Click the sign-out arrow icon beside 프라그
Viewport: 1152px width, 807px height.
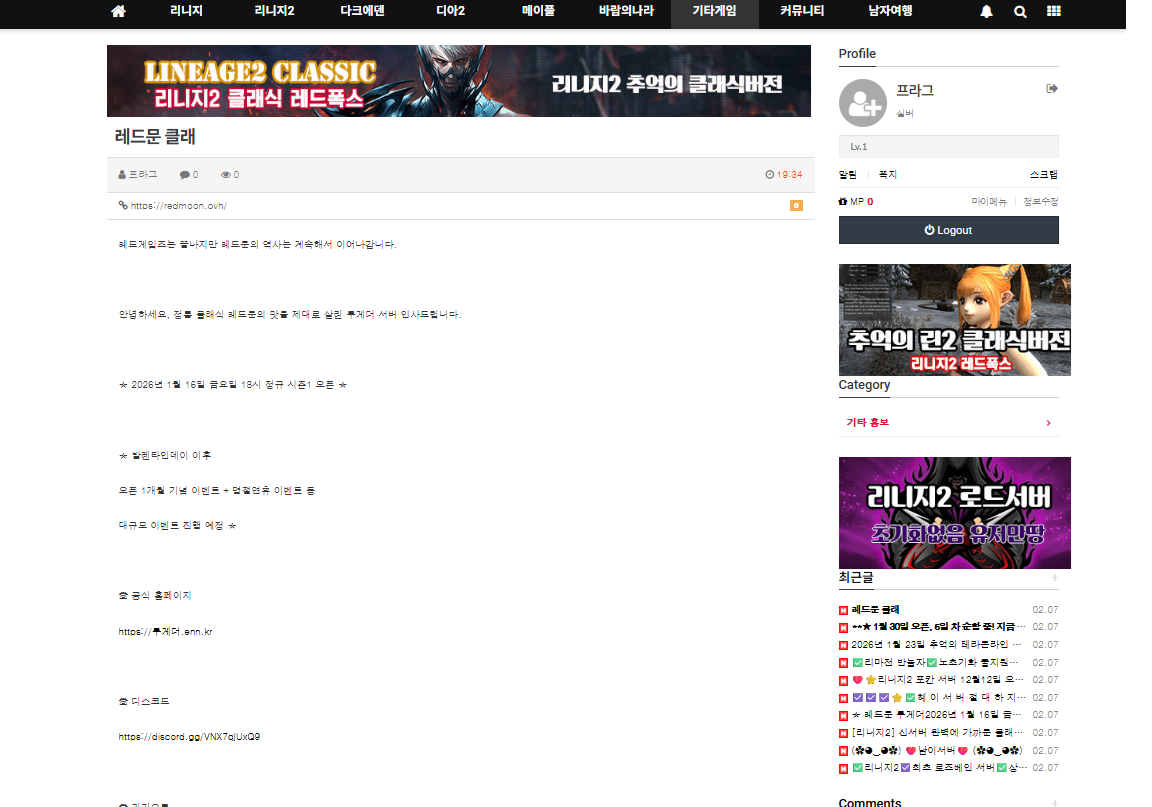point(1051,89)
